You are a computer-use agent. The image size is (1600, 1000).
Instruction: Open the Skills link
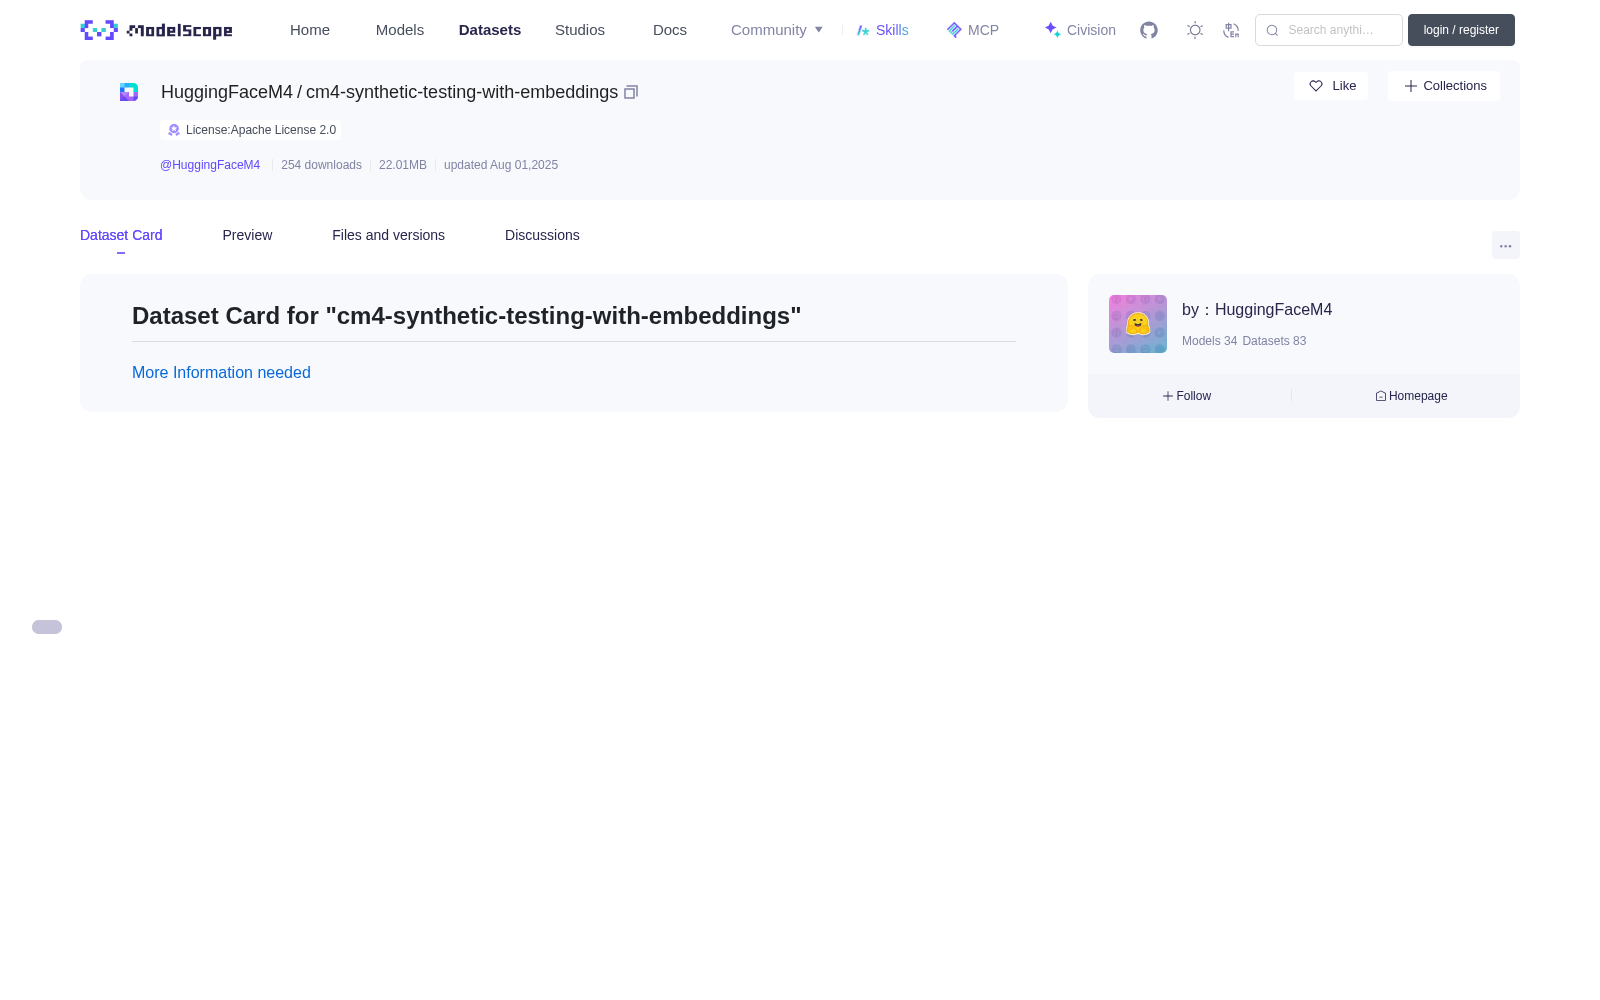[883, 30]
